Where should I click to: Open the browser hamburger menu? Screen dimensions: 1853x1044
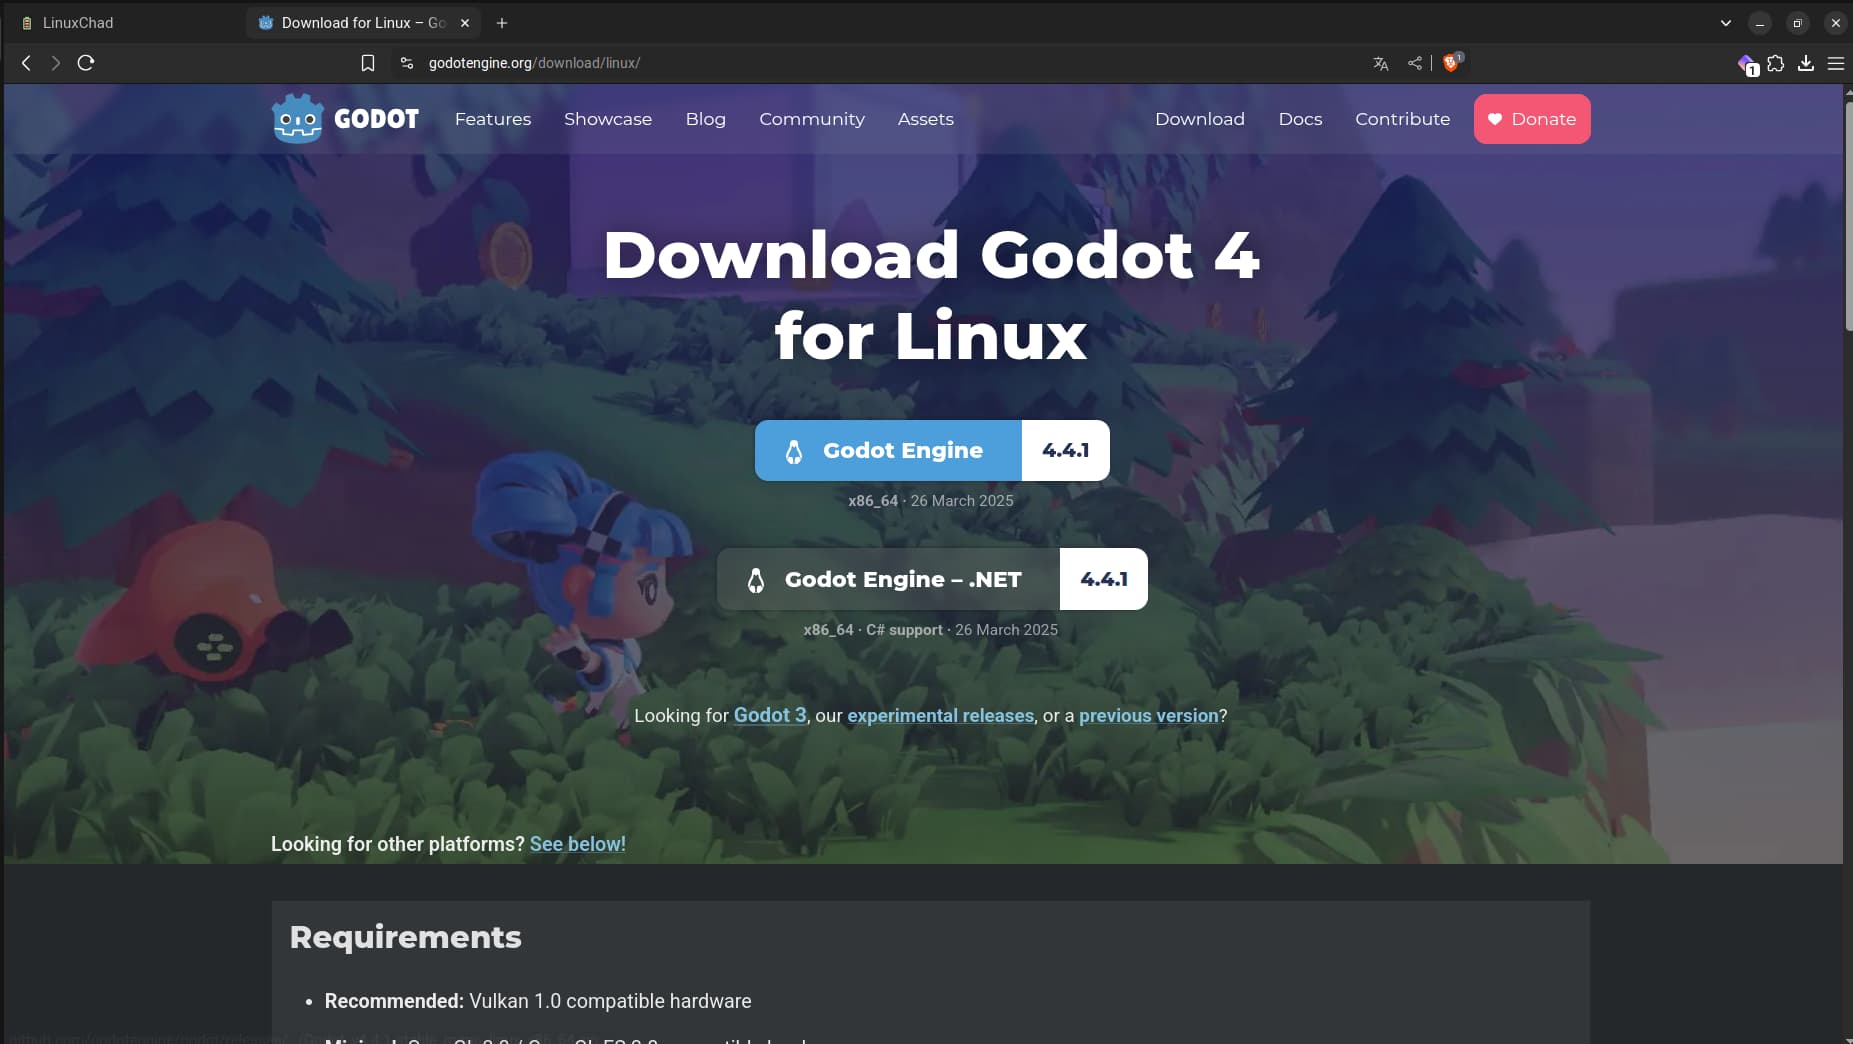(x=1836, y=63)
